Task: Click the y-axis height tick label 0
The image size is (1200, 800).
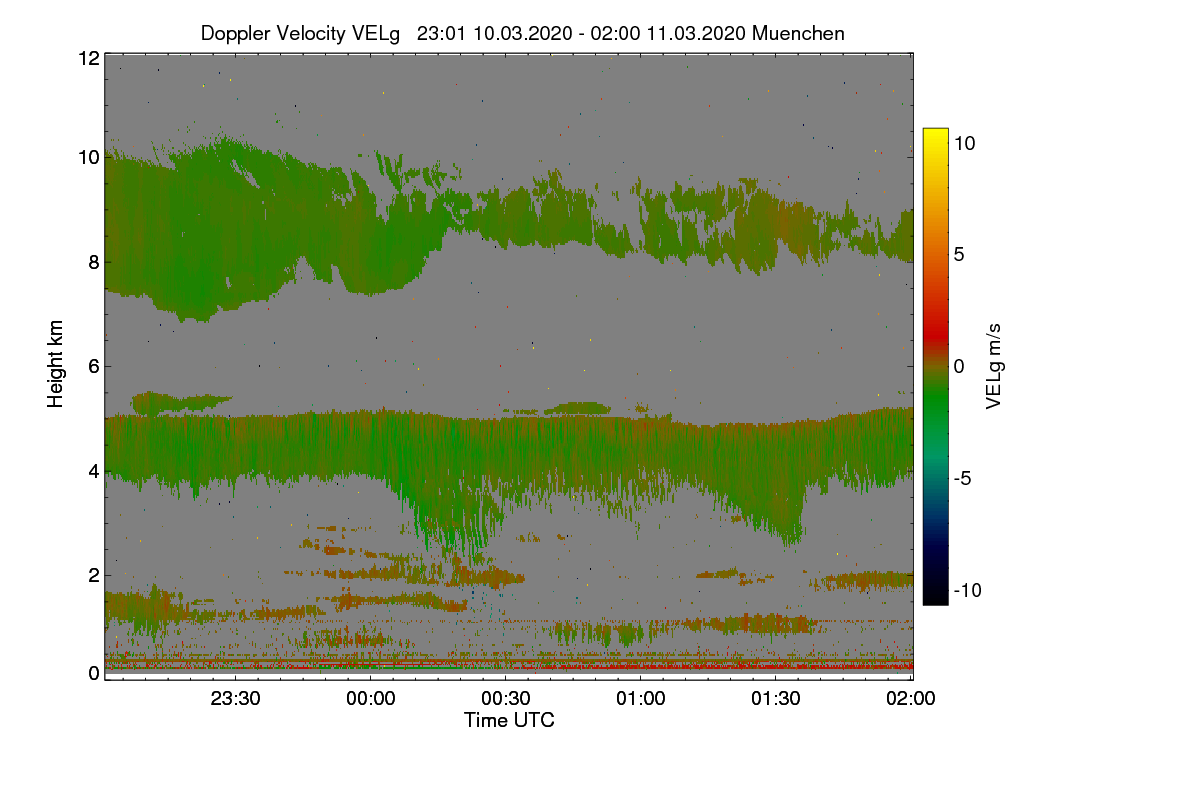Action: coord(93,673)
